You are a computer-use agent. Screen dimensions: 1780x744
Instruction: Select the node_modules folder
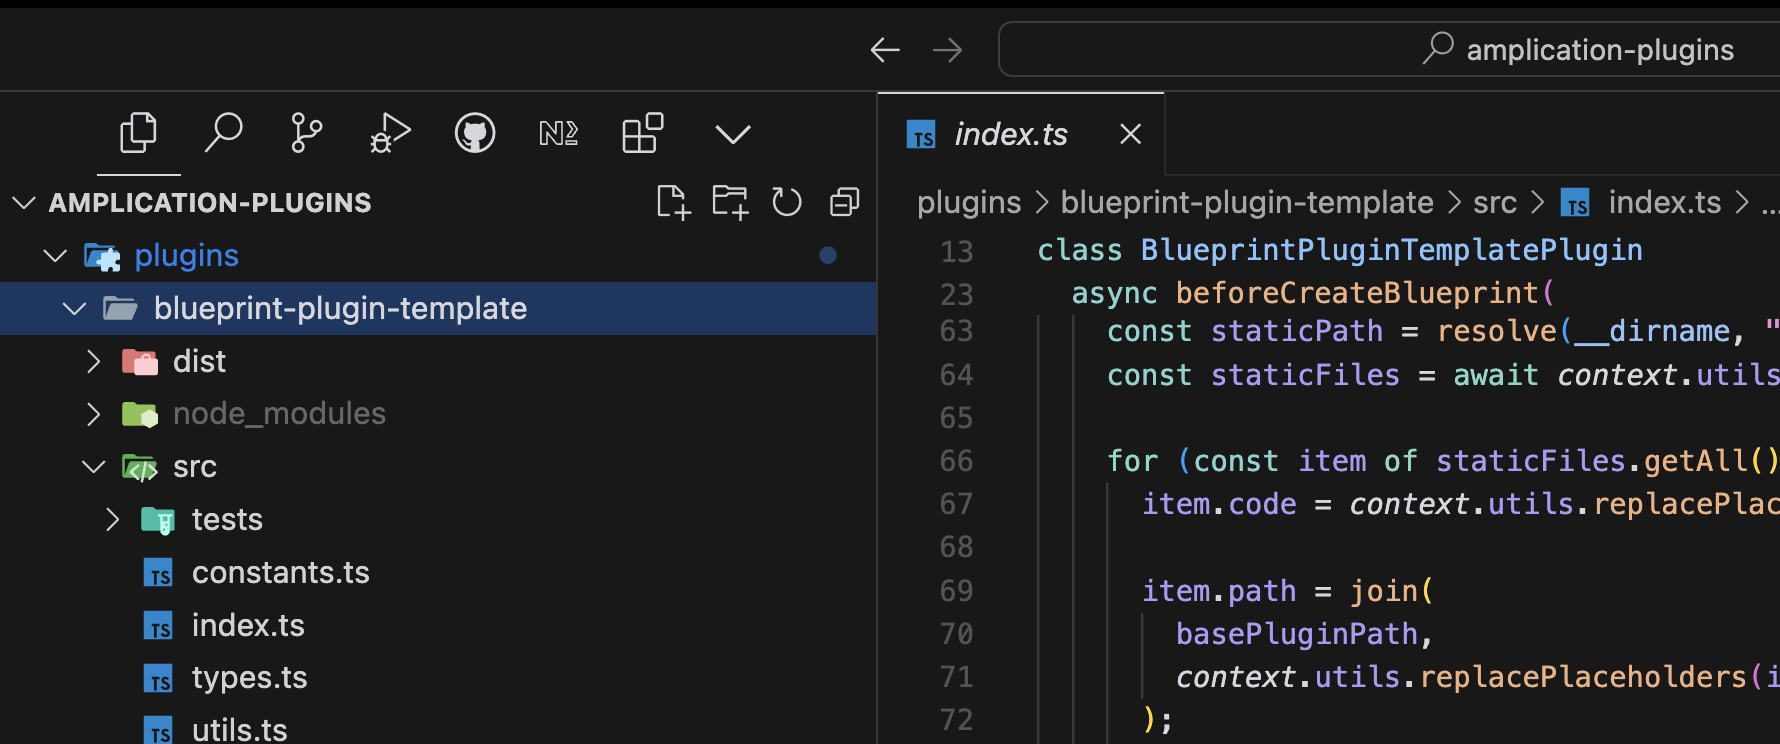(438, 414)
